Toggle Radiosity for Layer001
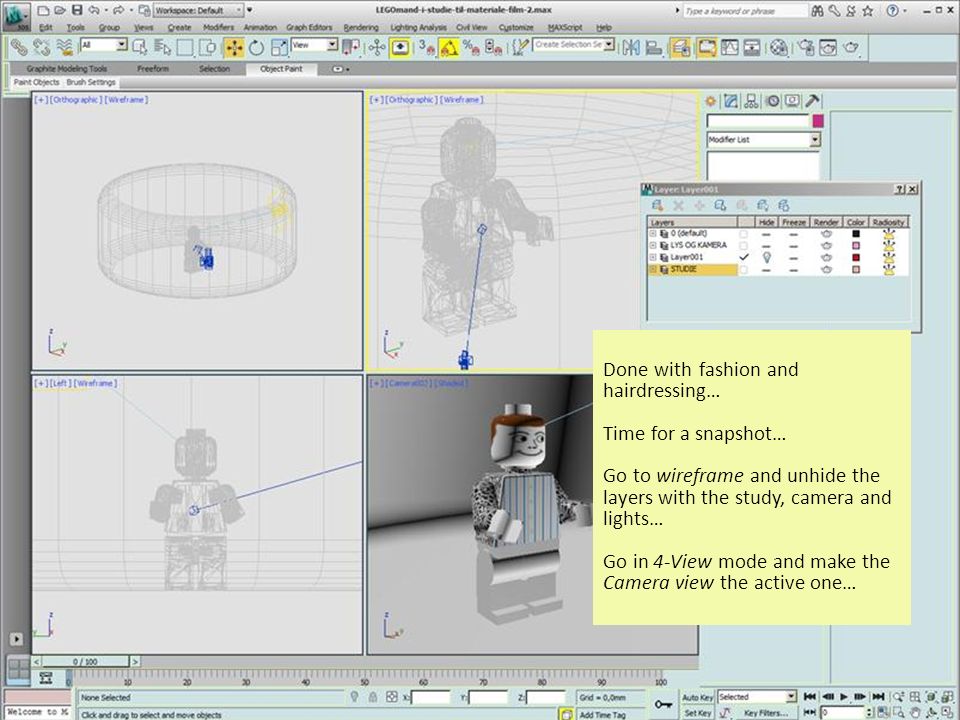 (x=888, y=258)
